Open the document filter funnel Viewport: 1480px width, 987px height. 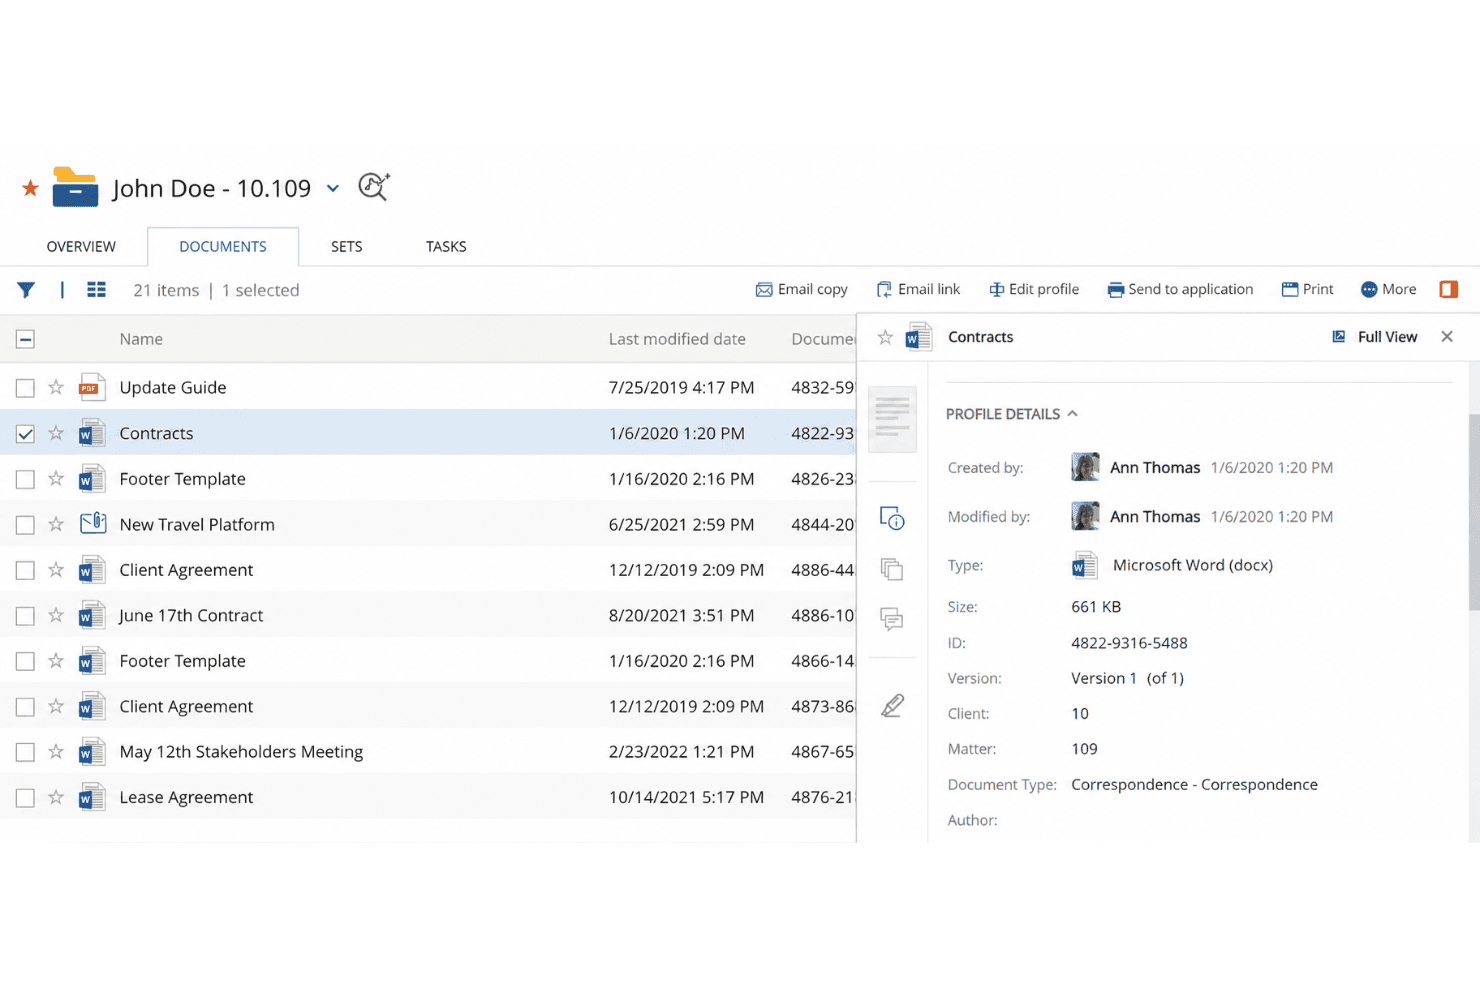coord(26,290)
